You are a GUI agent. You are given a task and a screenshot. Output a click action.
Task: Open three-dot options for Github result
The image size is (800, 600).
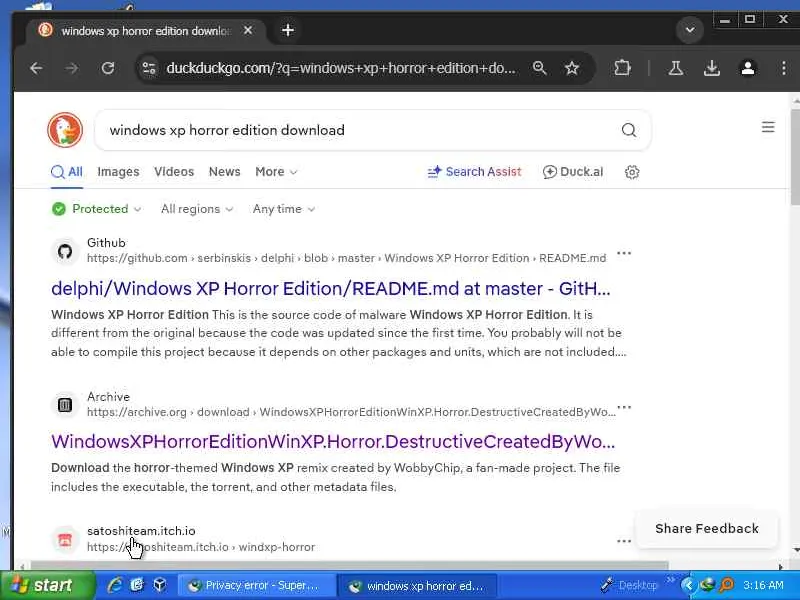point(623,253)
